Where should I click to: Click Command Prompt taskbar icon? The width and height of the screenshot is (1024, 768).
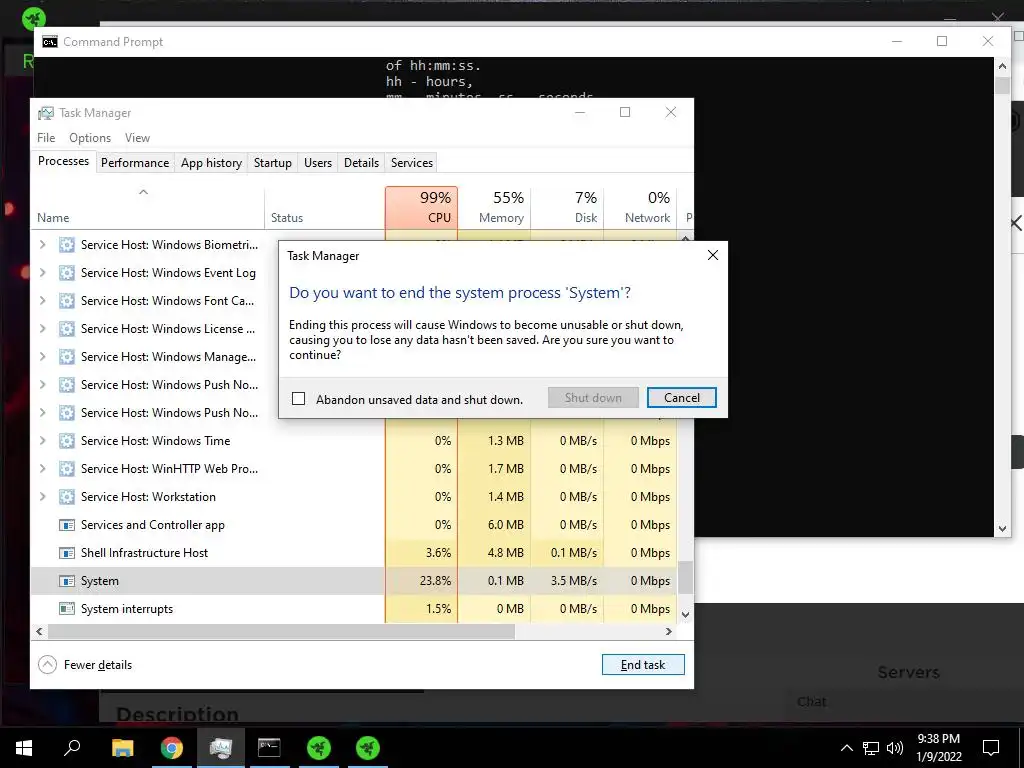pyautogui.click(x=269, y=748)
